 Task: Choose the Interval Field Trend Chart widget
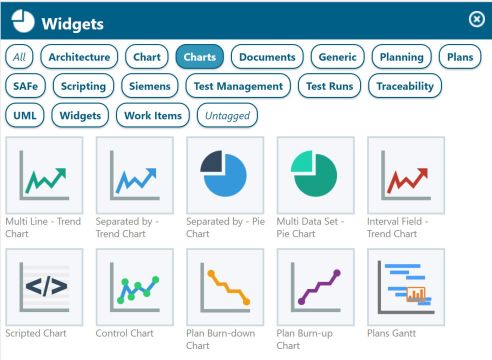pos(406,175)
